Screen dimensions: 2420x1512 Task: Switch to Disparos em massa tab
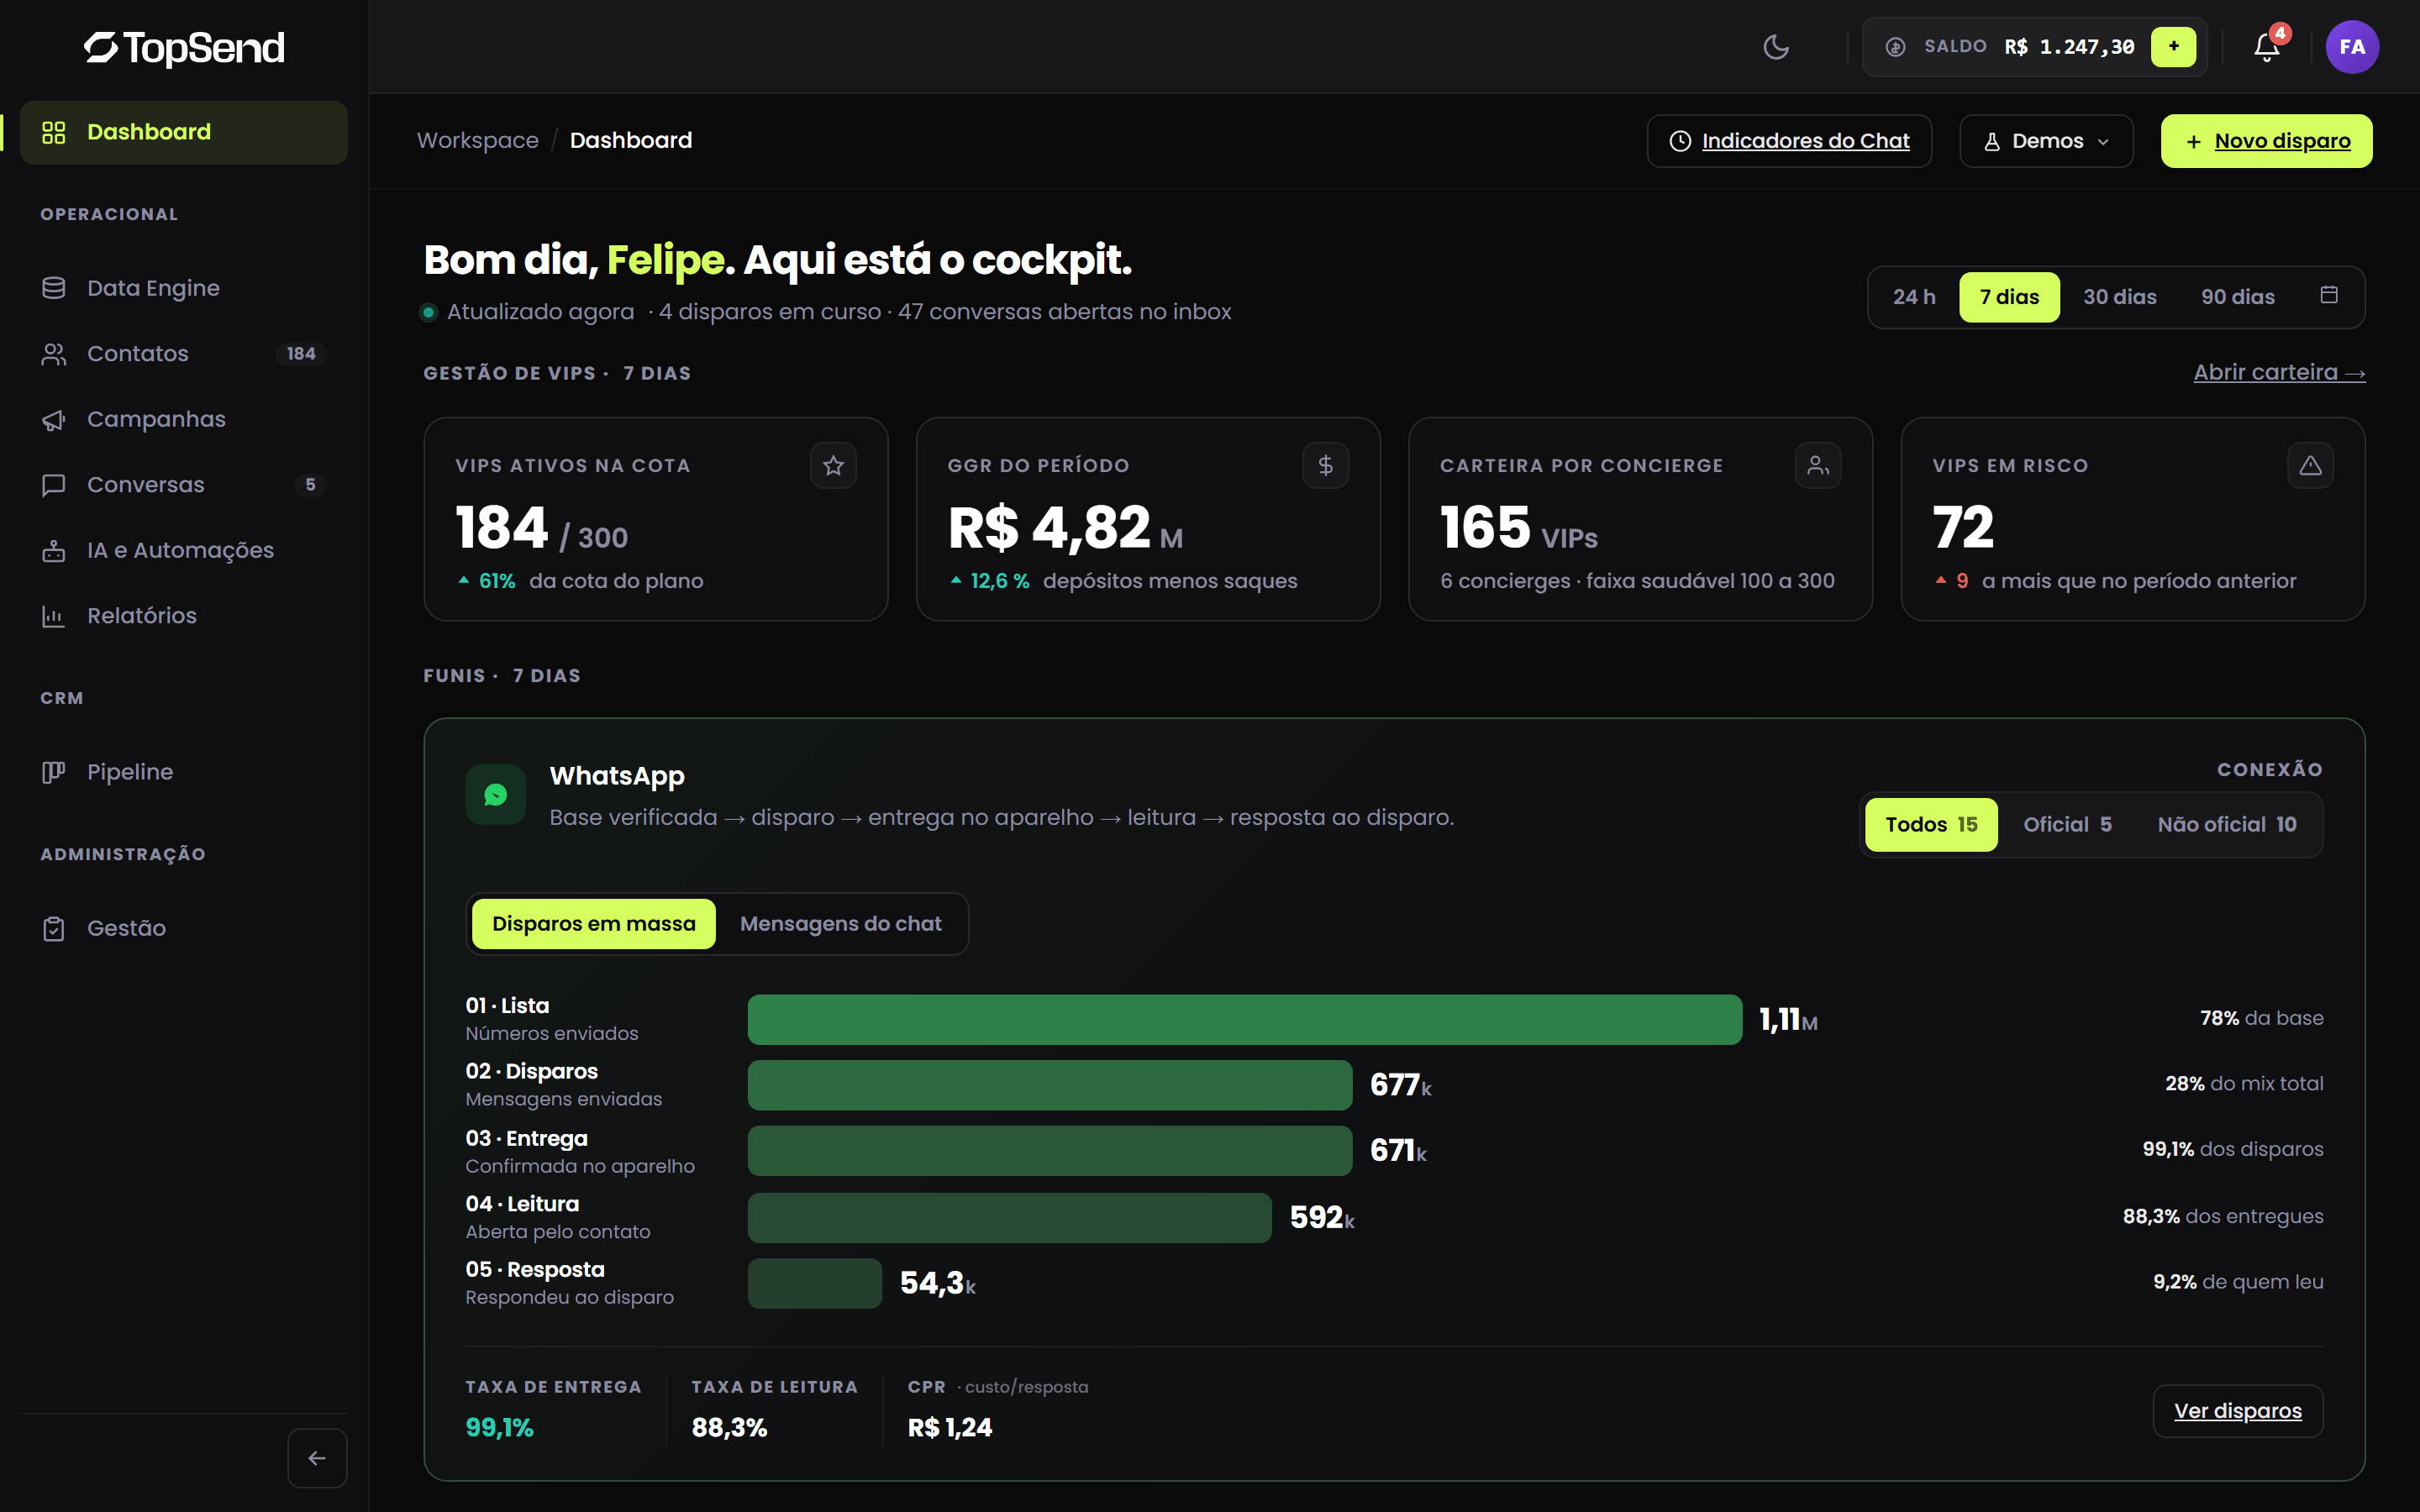click(x=594, y=924)
